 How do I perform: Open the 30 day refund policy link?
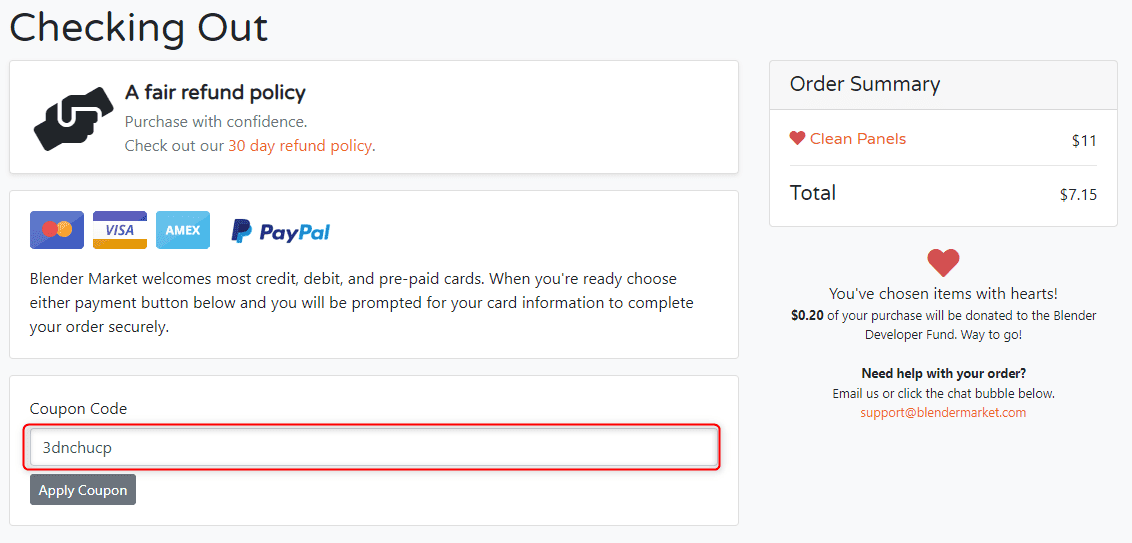300,146
